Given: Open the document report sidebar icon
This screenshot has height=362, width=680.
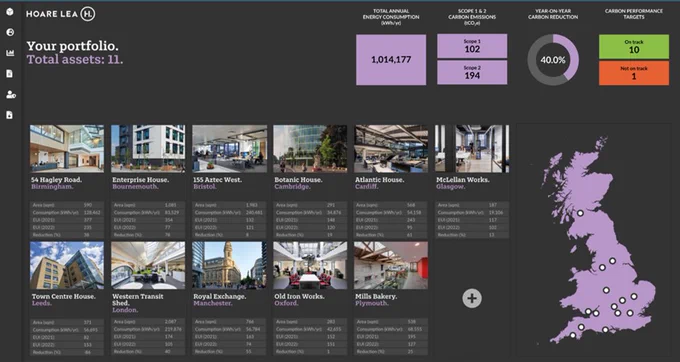Looking at the screenshot, I should coord(10,74).
